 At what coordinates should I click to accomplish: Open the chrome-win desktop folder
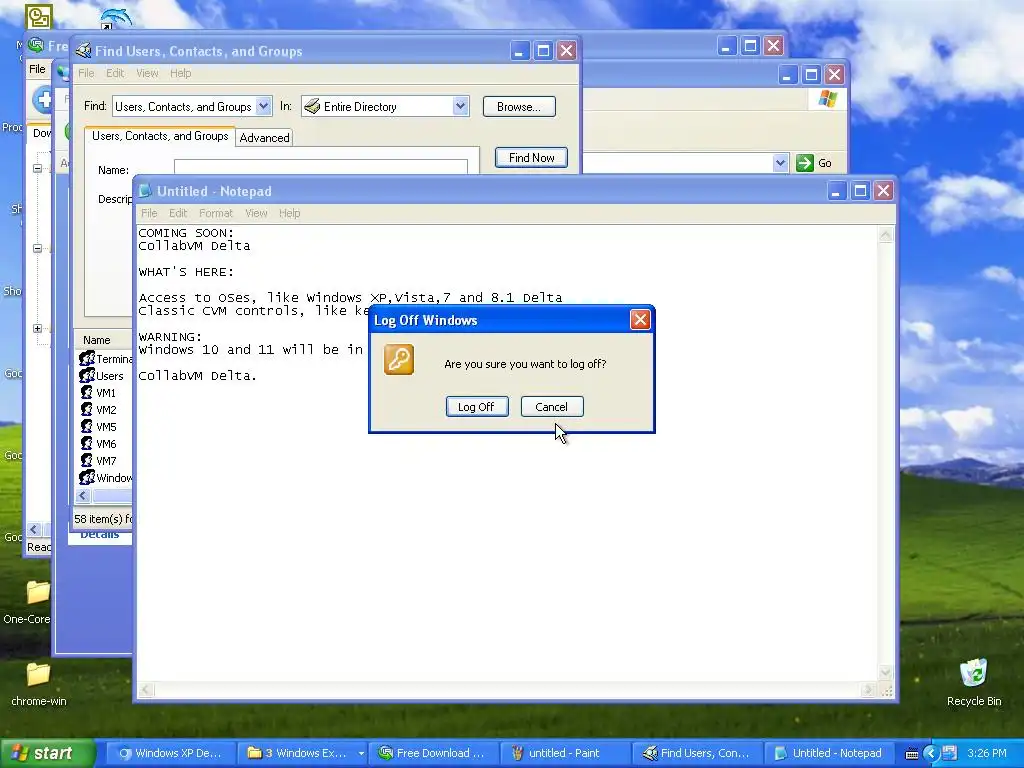(x=38, y=674)
